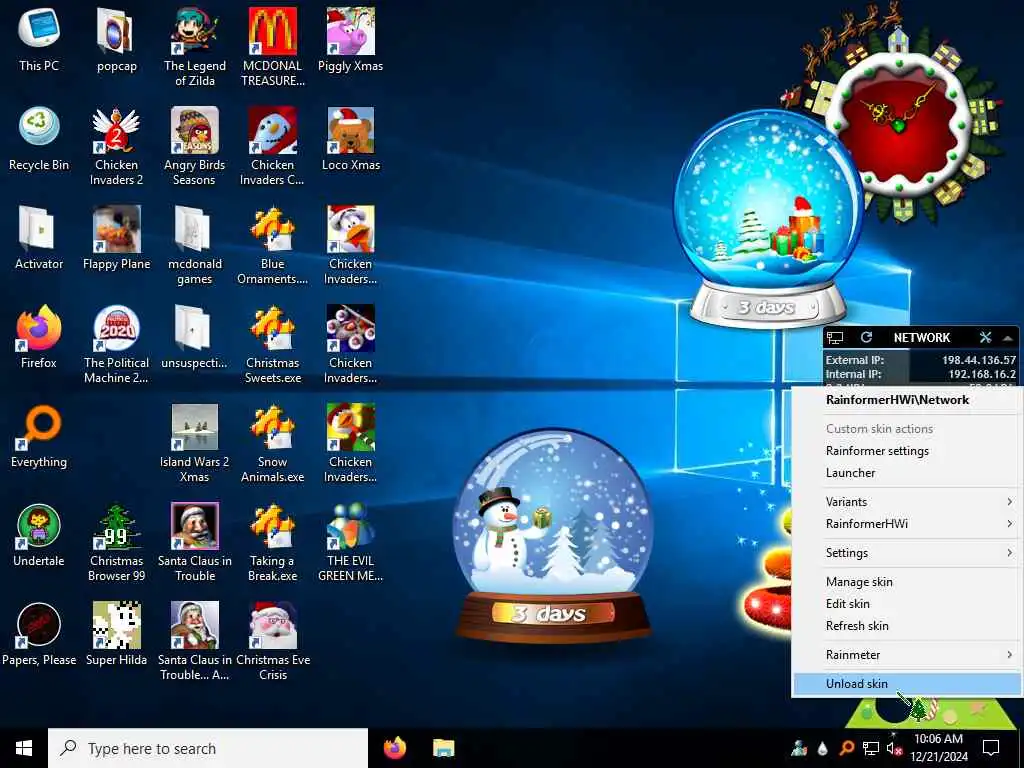Select the Angry Birds Seasons icon
The image size is (1024, 768).
pos(195,146)
